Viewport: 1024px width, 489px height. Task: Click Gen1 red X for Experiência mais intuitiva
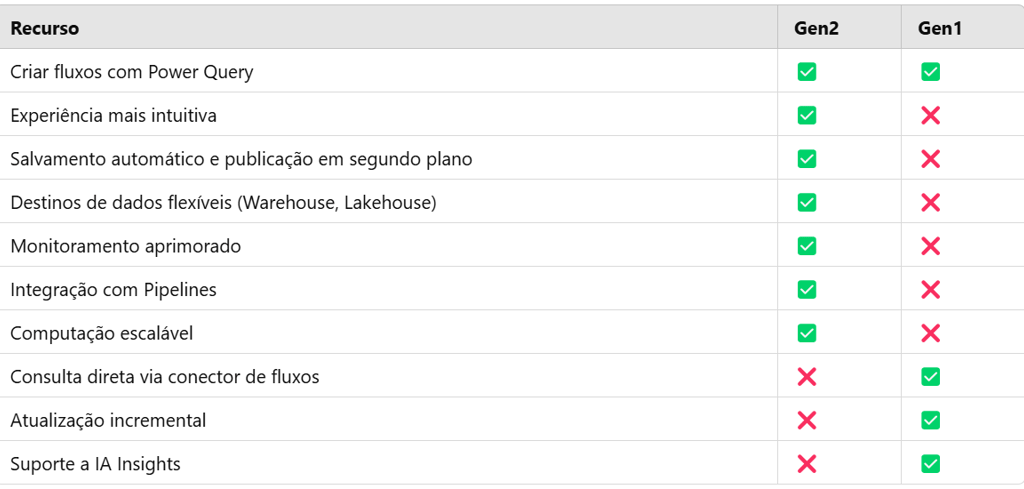[930, 115]
